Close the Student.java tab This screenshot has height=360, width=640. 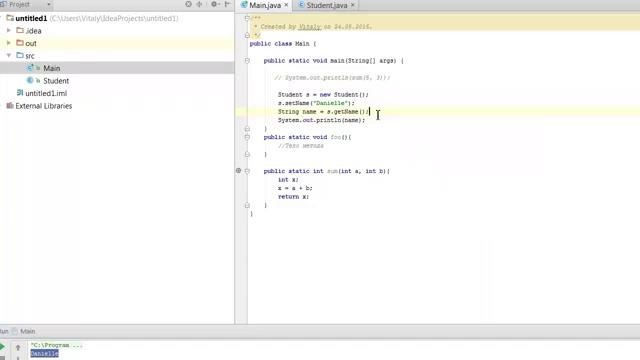(x=353, y=5)
